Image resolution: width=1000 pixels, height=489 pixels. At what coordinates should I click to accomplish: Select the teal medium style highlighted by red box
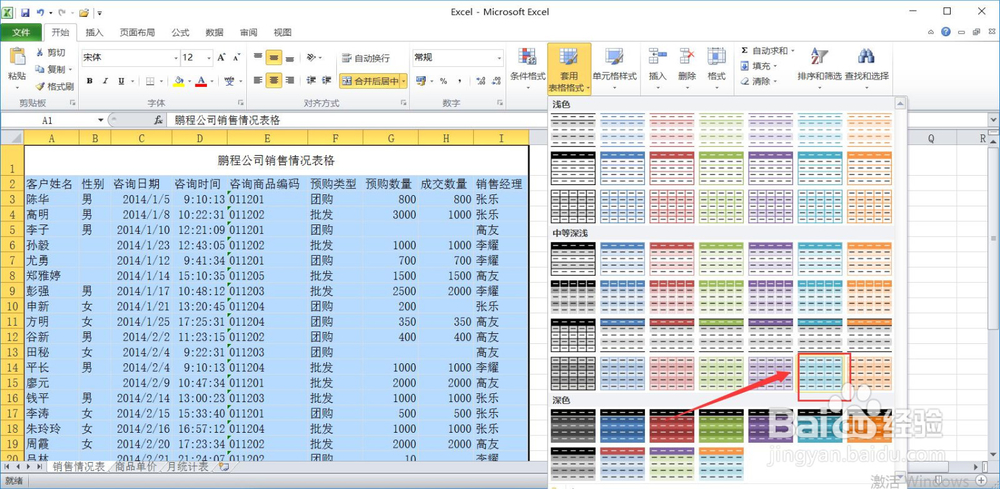click(x=820, y=374)
